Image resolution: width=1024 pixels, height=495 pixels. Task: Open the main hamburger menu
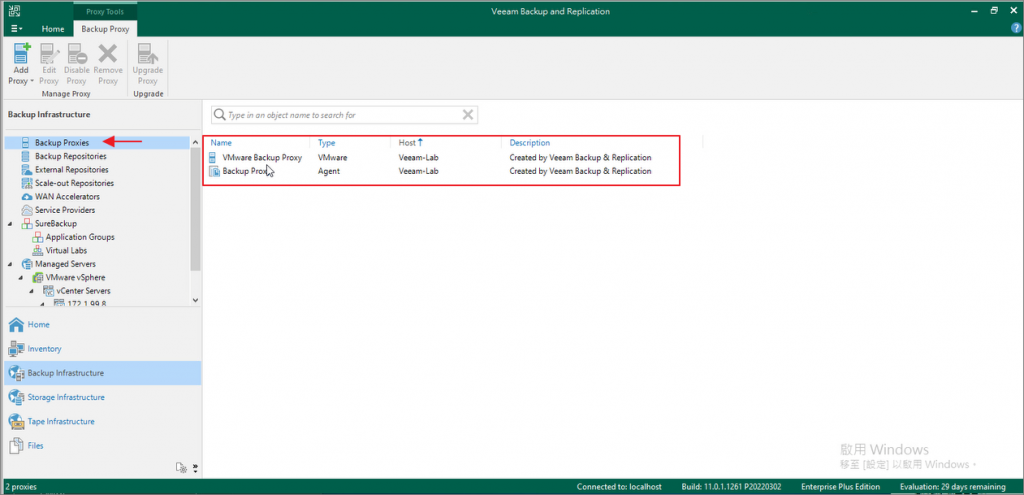click(x=16, y=29)
